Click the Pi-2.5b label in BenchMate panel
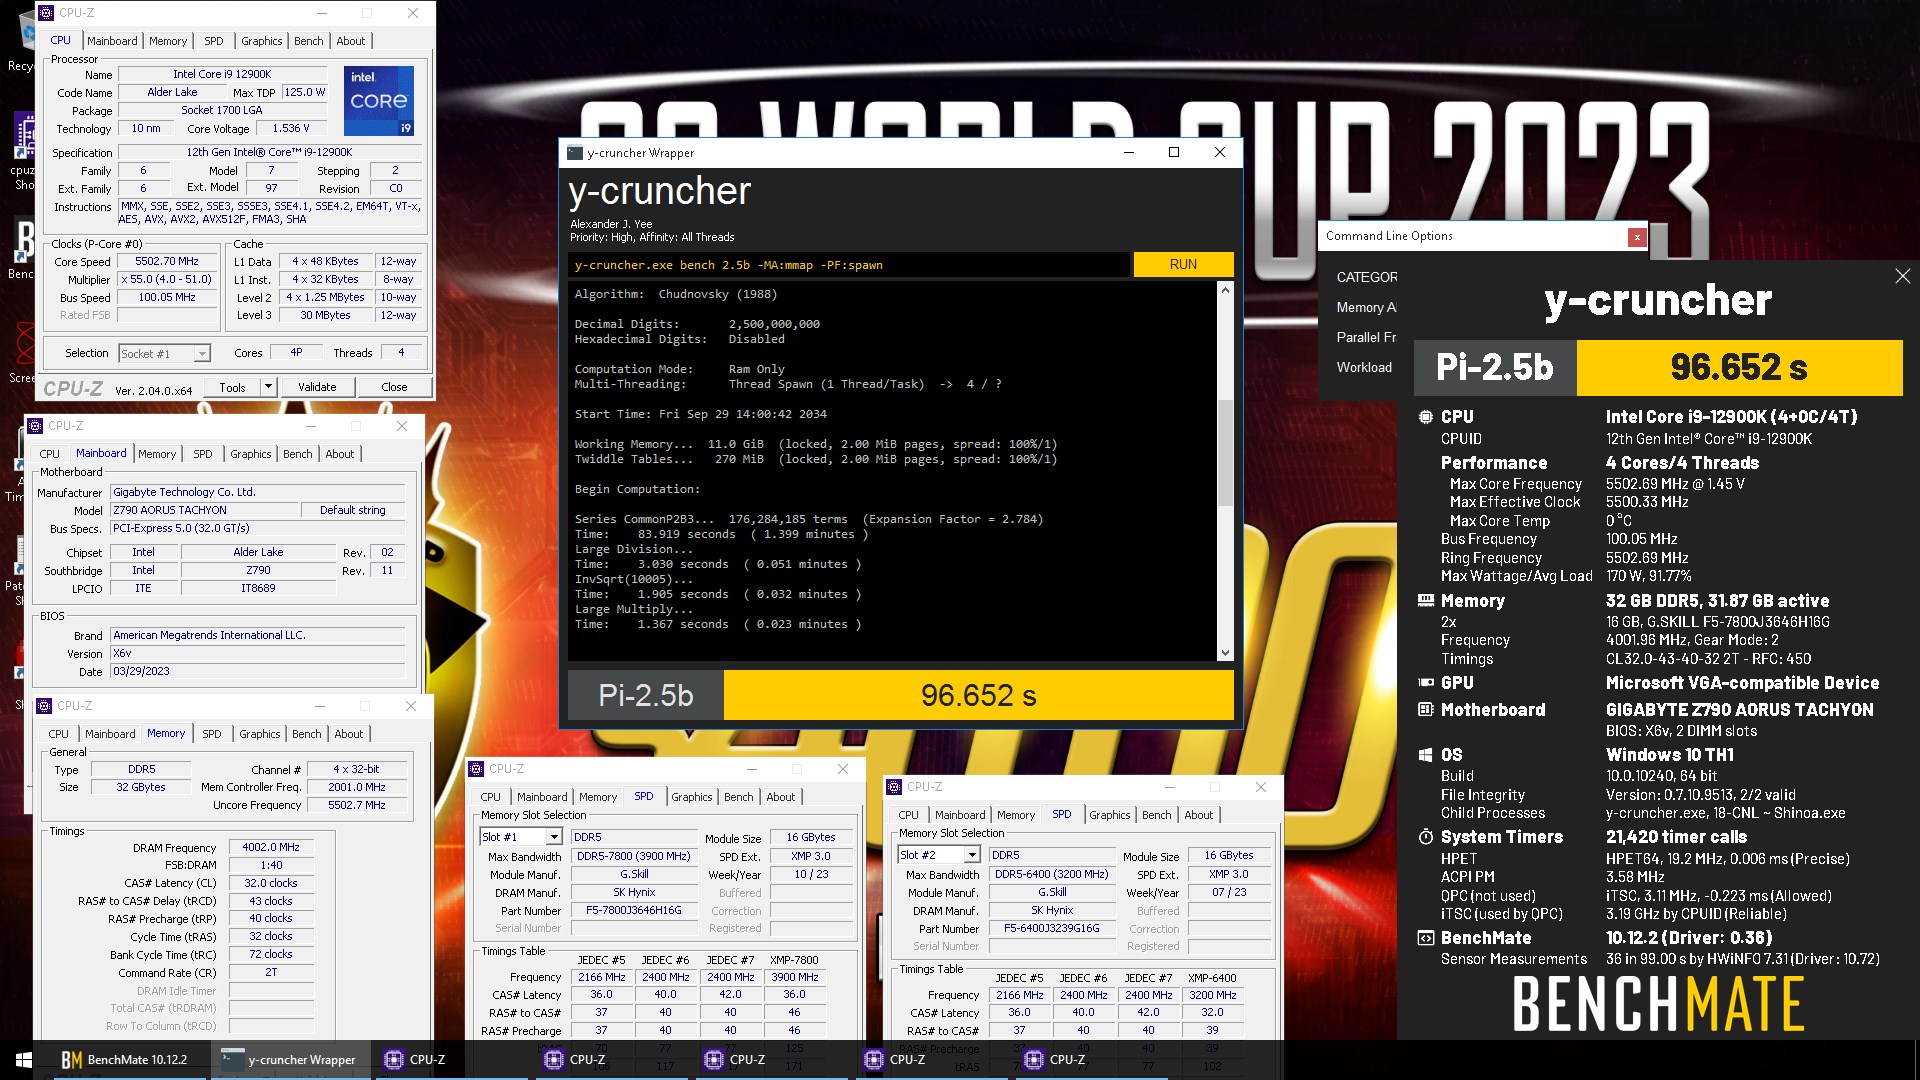The height and width of the screenshot is (1080, 1920). (x=1495, y=368)
